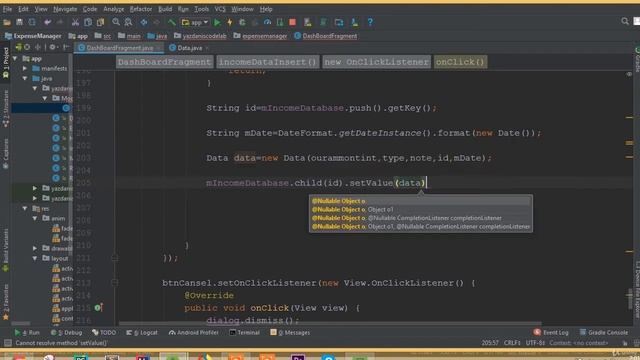Switch to the Data.java tab
640x360 pixels.
tap(189, 48)
